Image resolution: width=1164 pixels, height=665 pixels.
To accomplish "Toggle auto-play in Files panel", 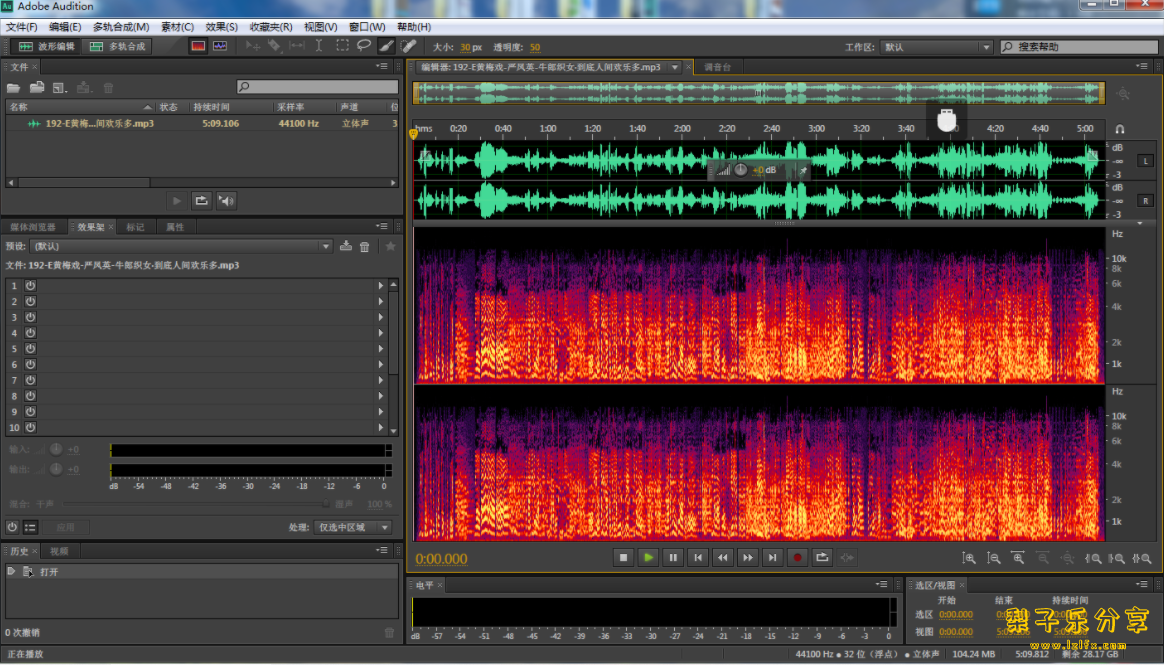I will click(x=226, y=200).
